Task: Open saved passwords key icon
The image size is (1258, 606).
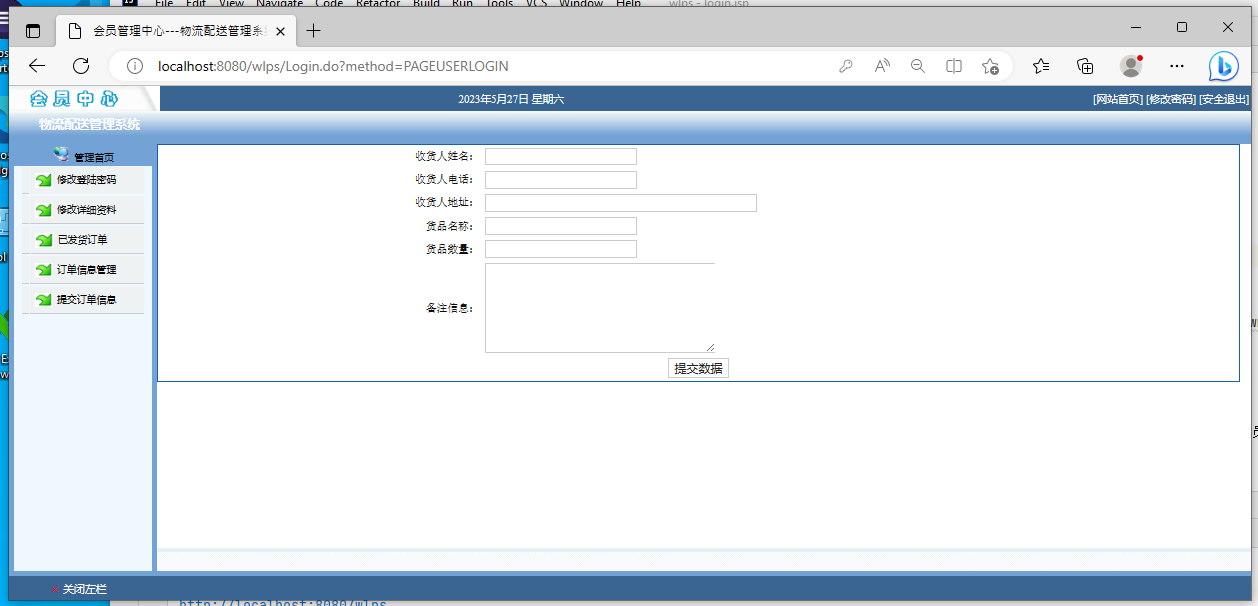Action: [846, 66]
